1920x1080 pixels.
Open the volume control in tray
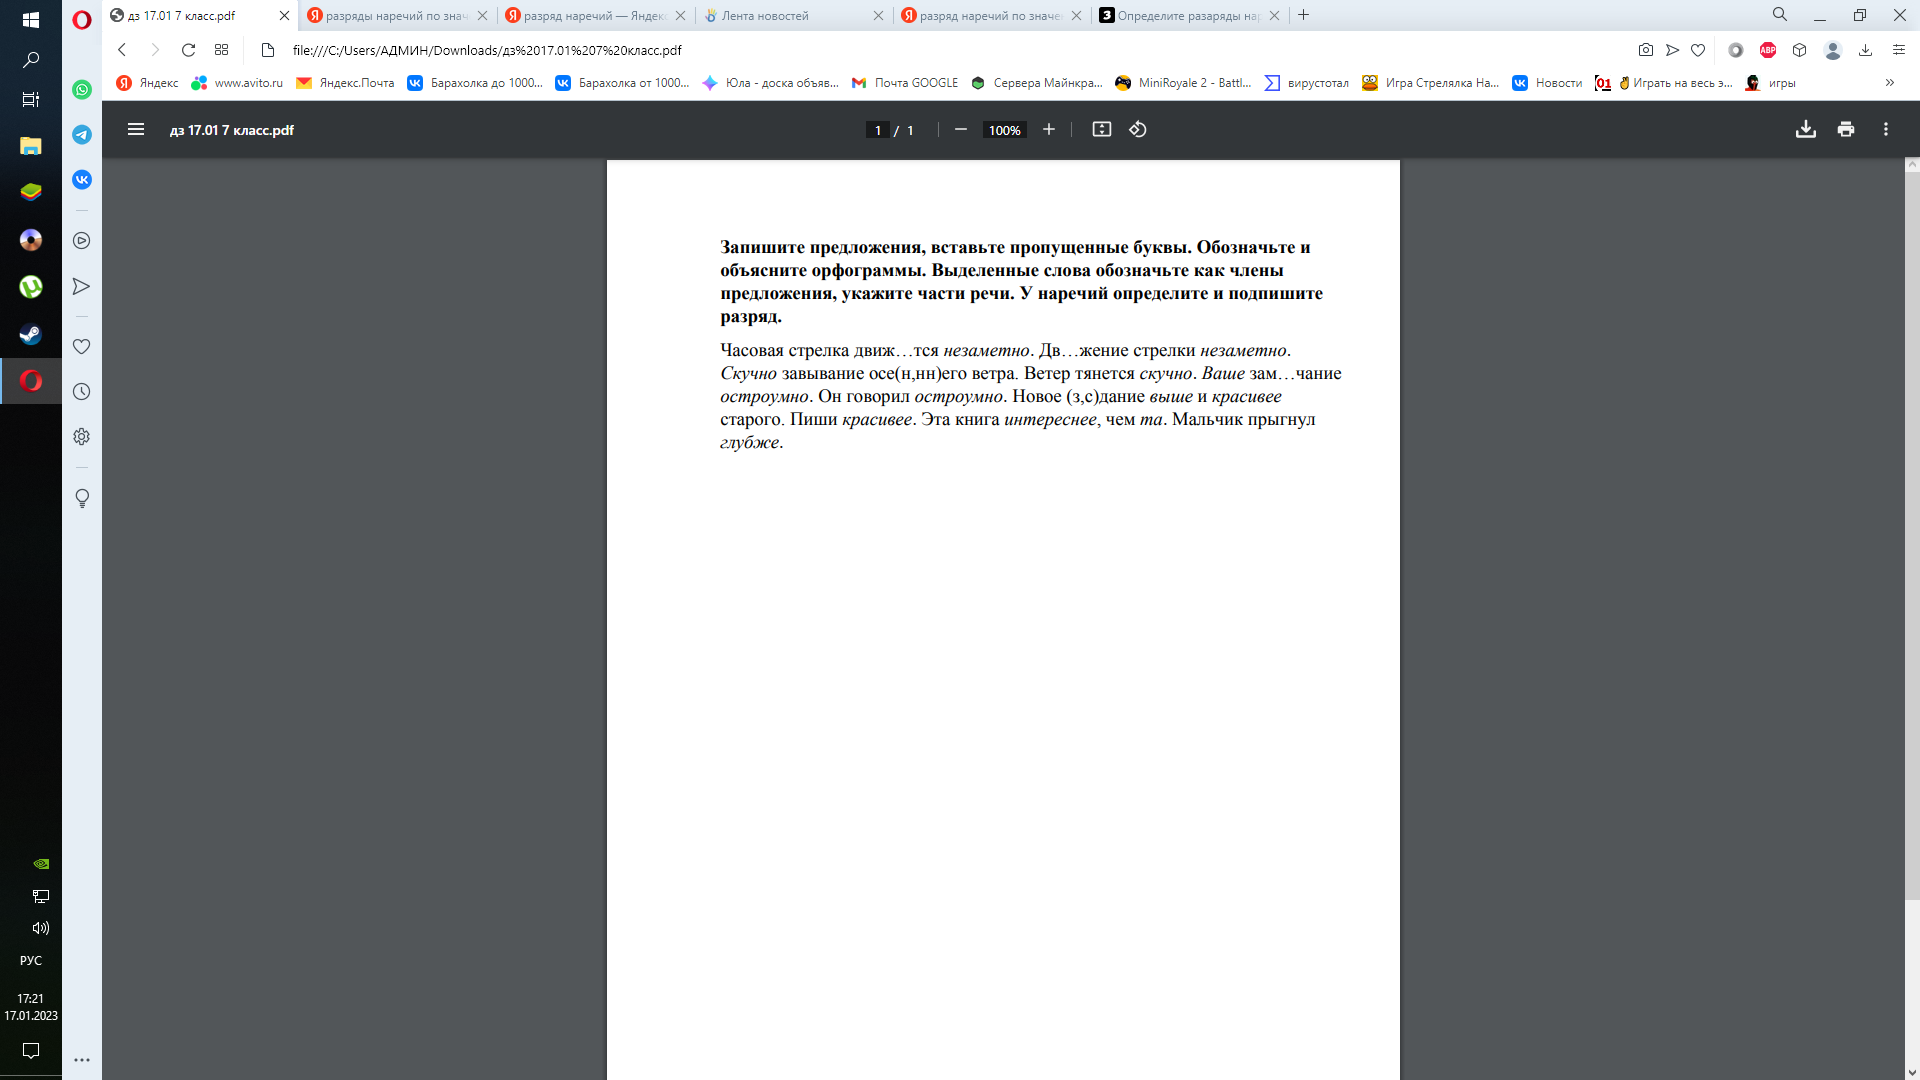[x=41, y=928]
